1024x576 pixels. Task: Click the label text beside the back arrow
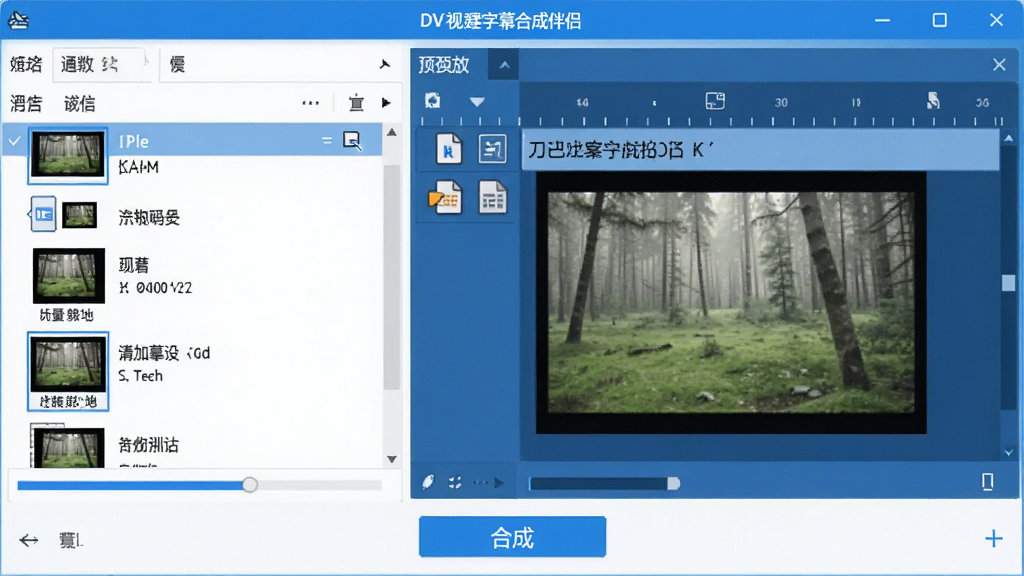pos(71,540)
